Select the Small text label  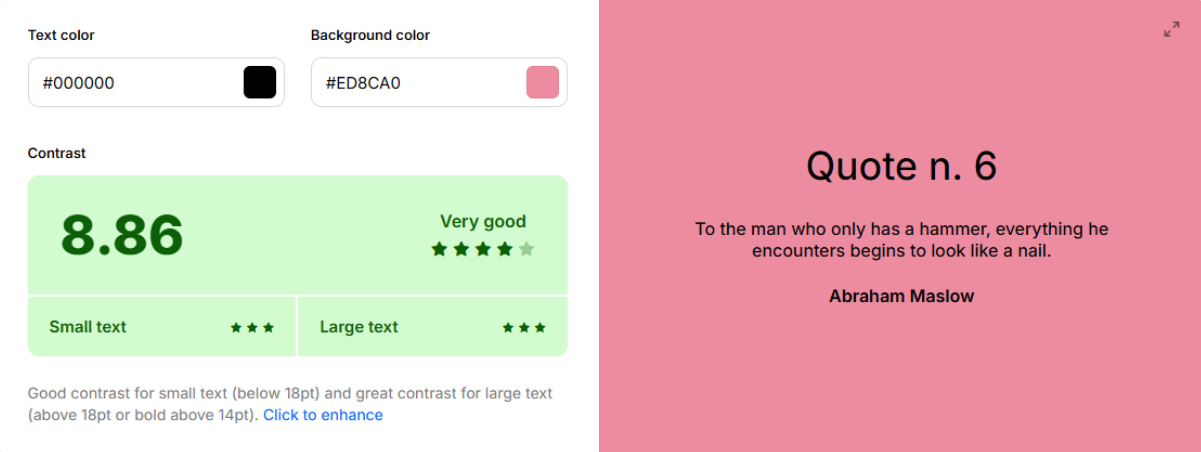[x=88, y=327]
